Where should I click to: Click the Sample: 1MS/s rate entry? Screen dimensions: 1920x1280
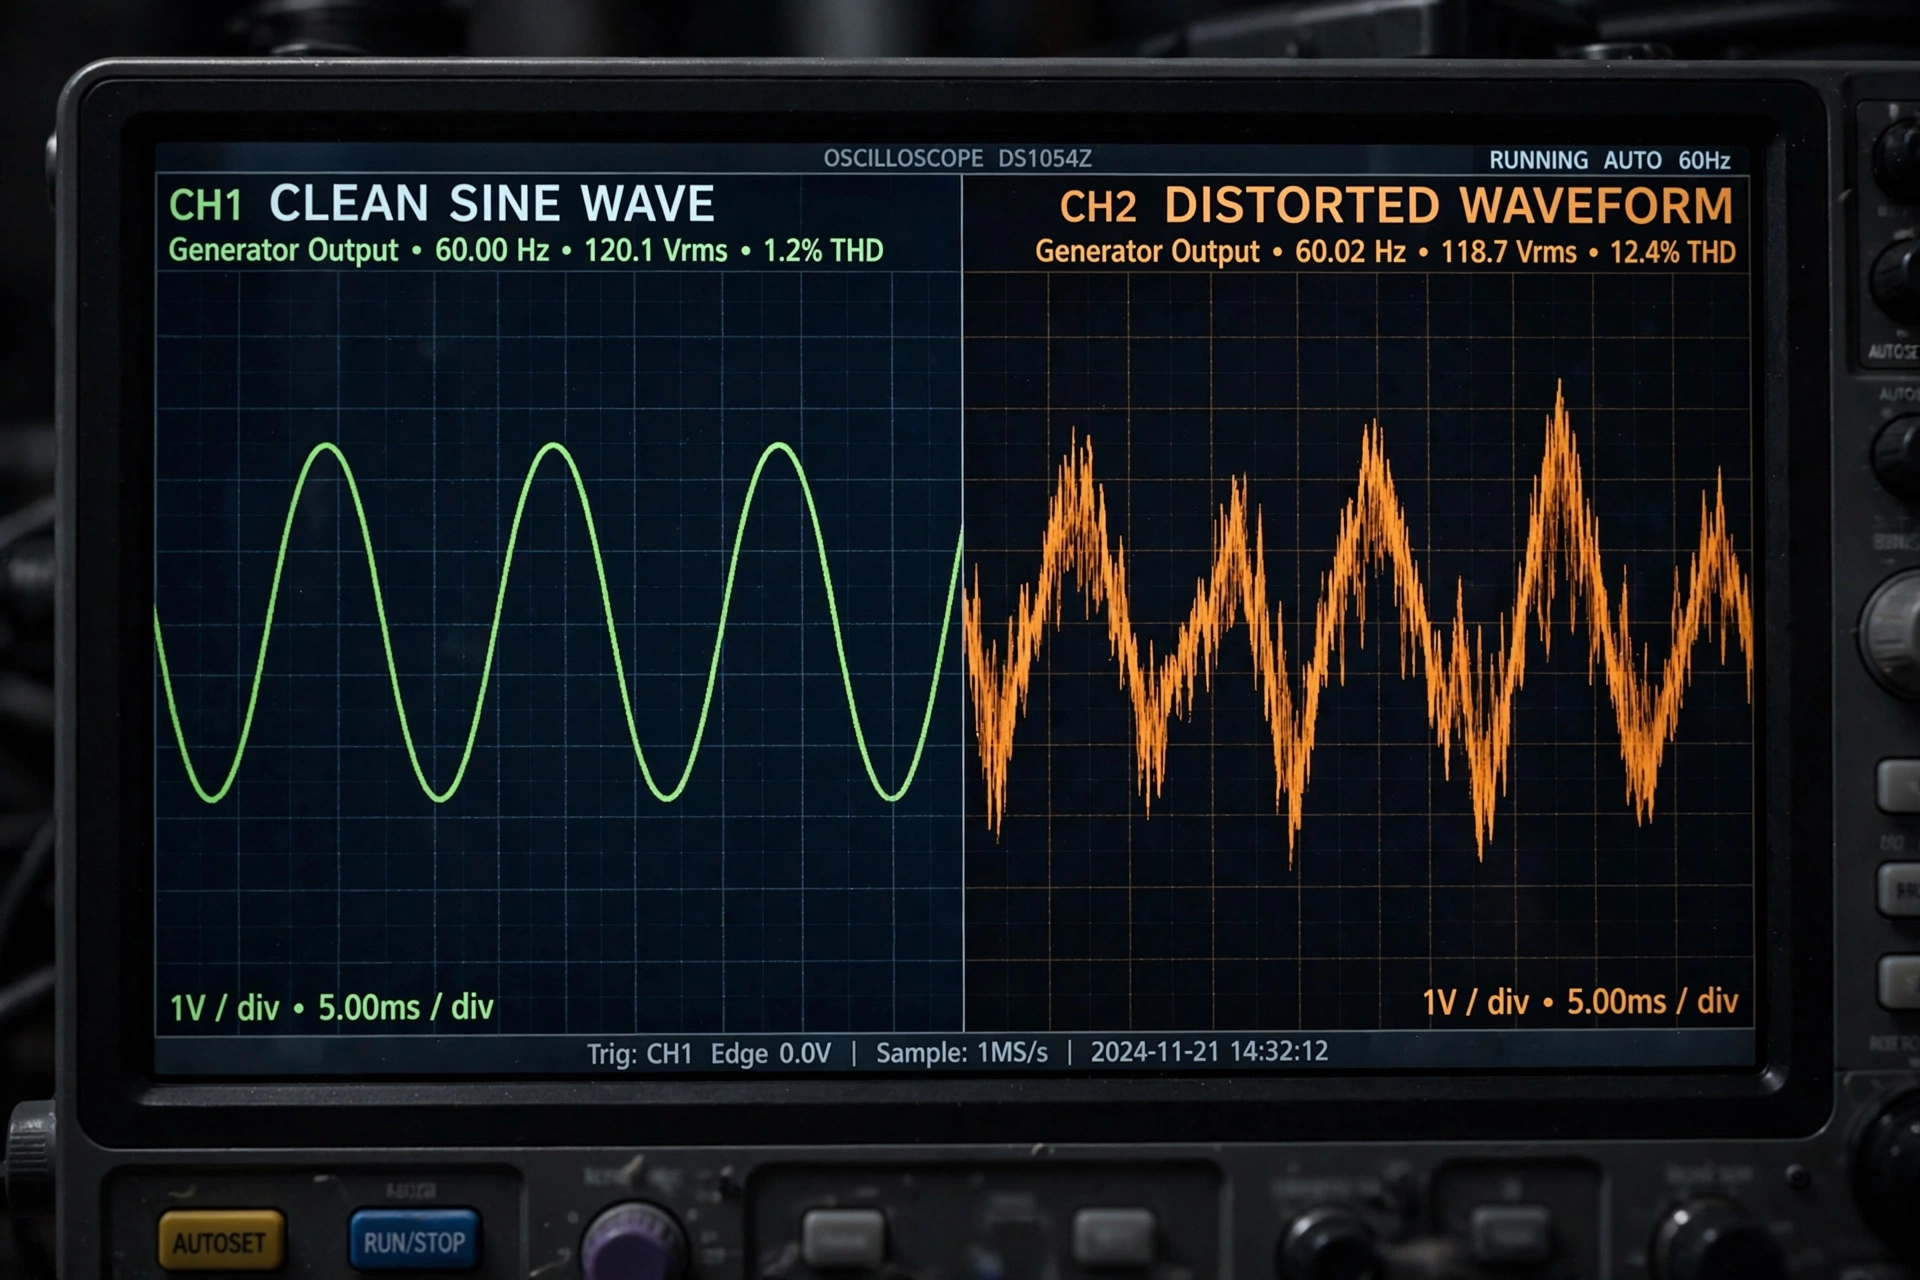(962, 1052)
